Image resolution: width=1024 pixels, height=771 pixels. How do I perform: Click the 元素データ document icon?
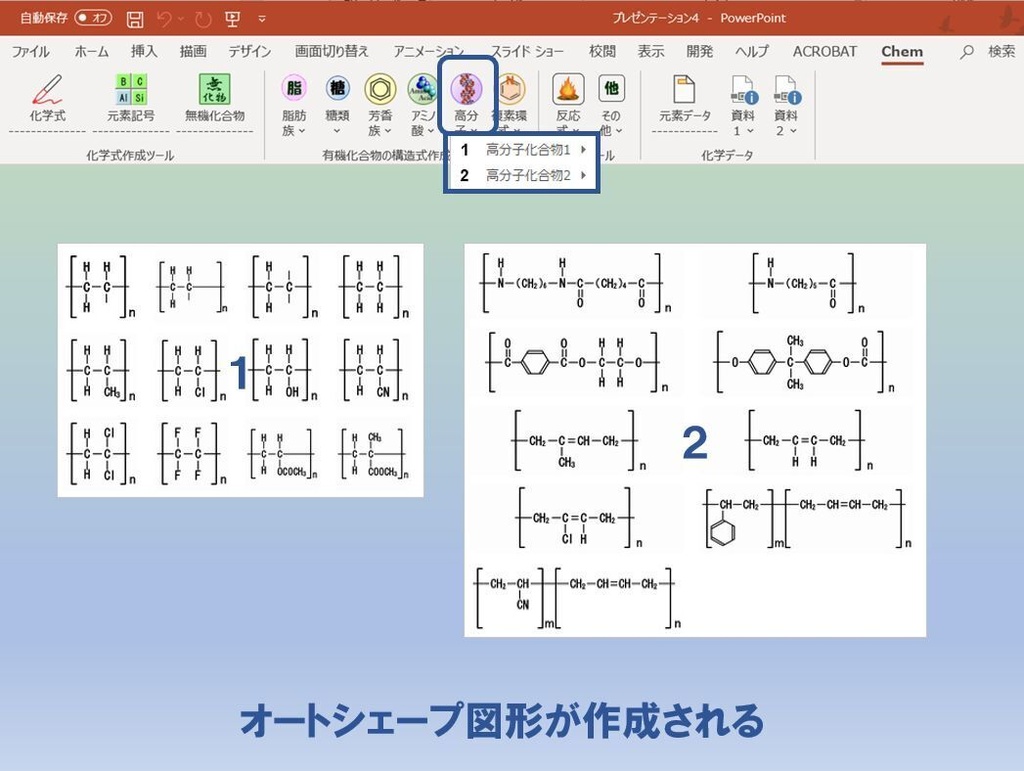[x=684, y=89]
